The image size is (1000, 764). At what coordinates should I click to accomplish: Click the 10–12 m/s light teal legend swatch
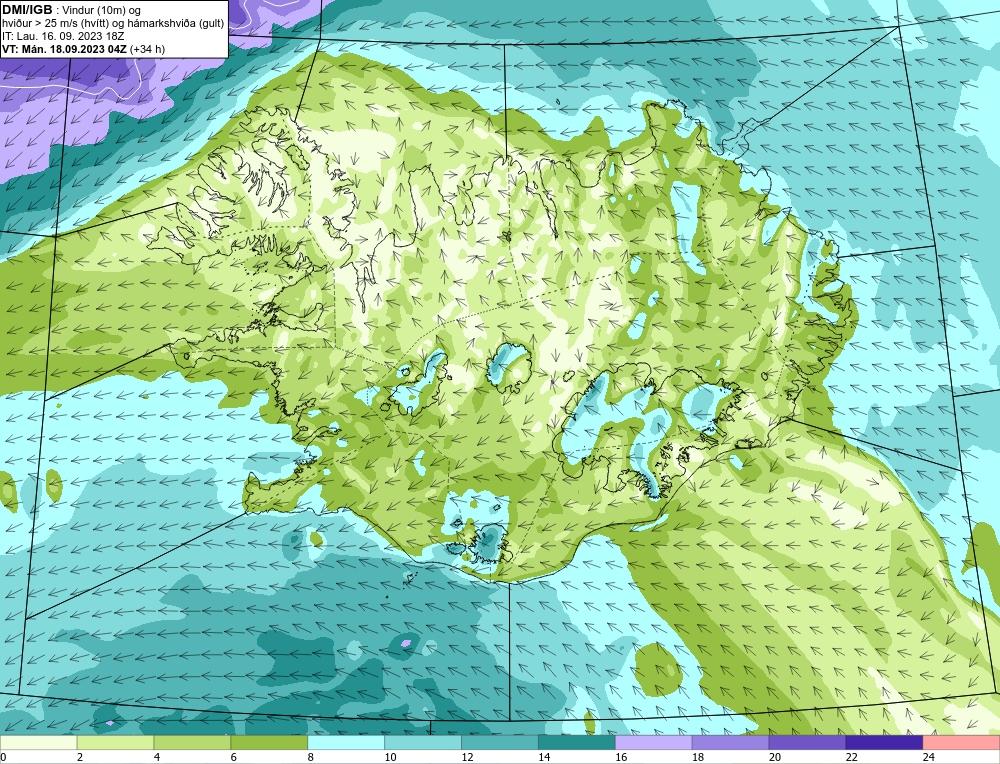click(423, 743)
